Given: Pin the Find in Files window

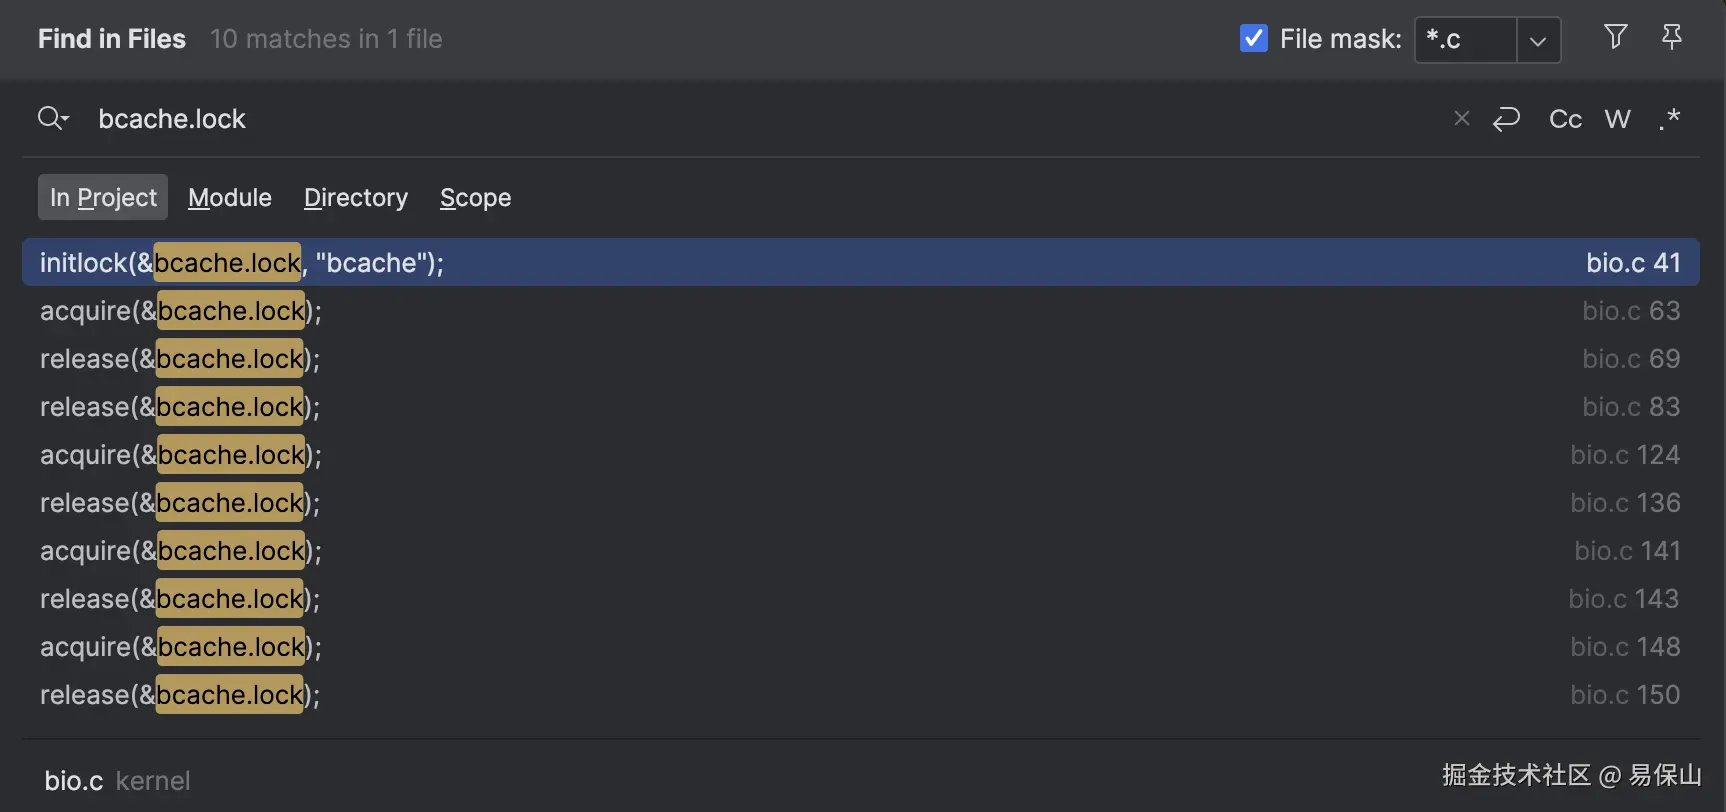Looking at the screenshot, I should coord(1671,38).
